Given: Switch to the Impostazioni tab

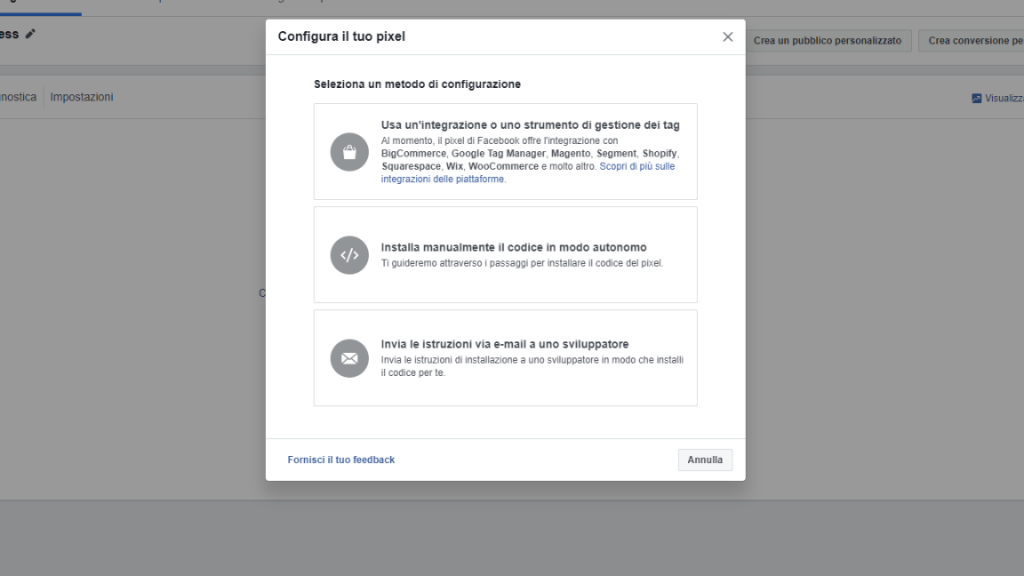Looking at the screenshot, I should [82, 97].
